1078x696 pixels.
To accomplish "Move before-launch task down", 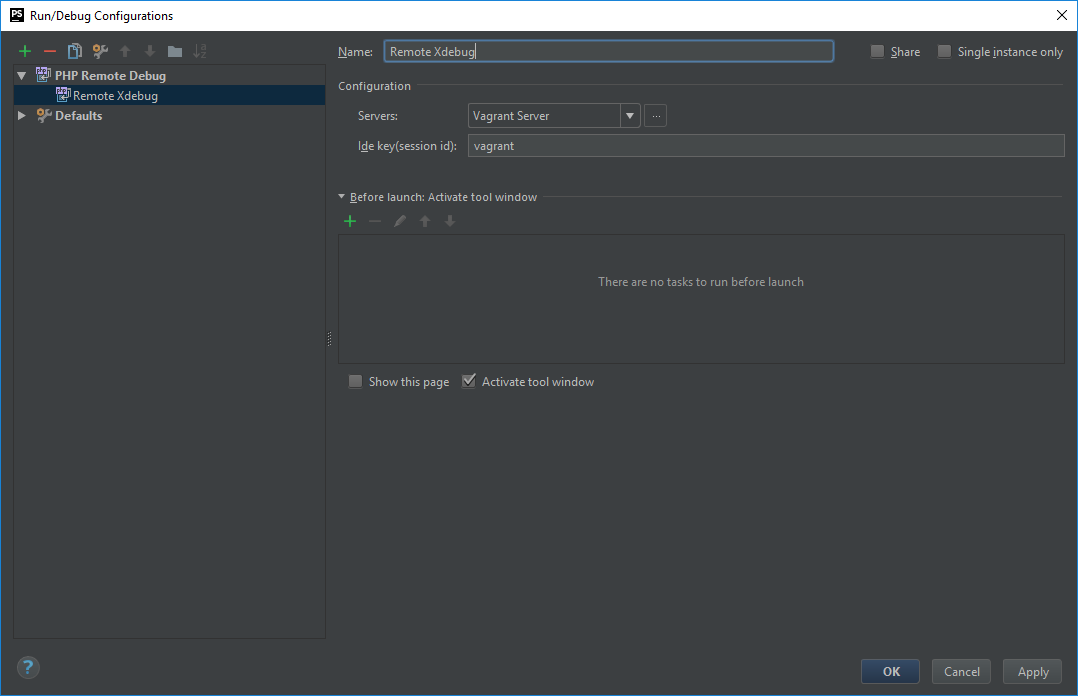I will click(450, 221).
